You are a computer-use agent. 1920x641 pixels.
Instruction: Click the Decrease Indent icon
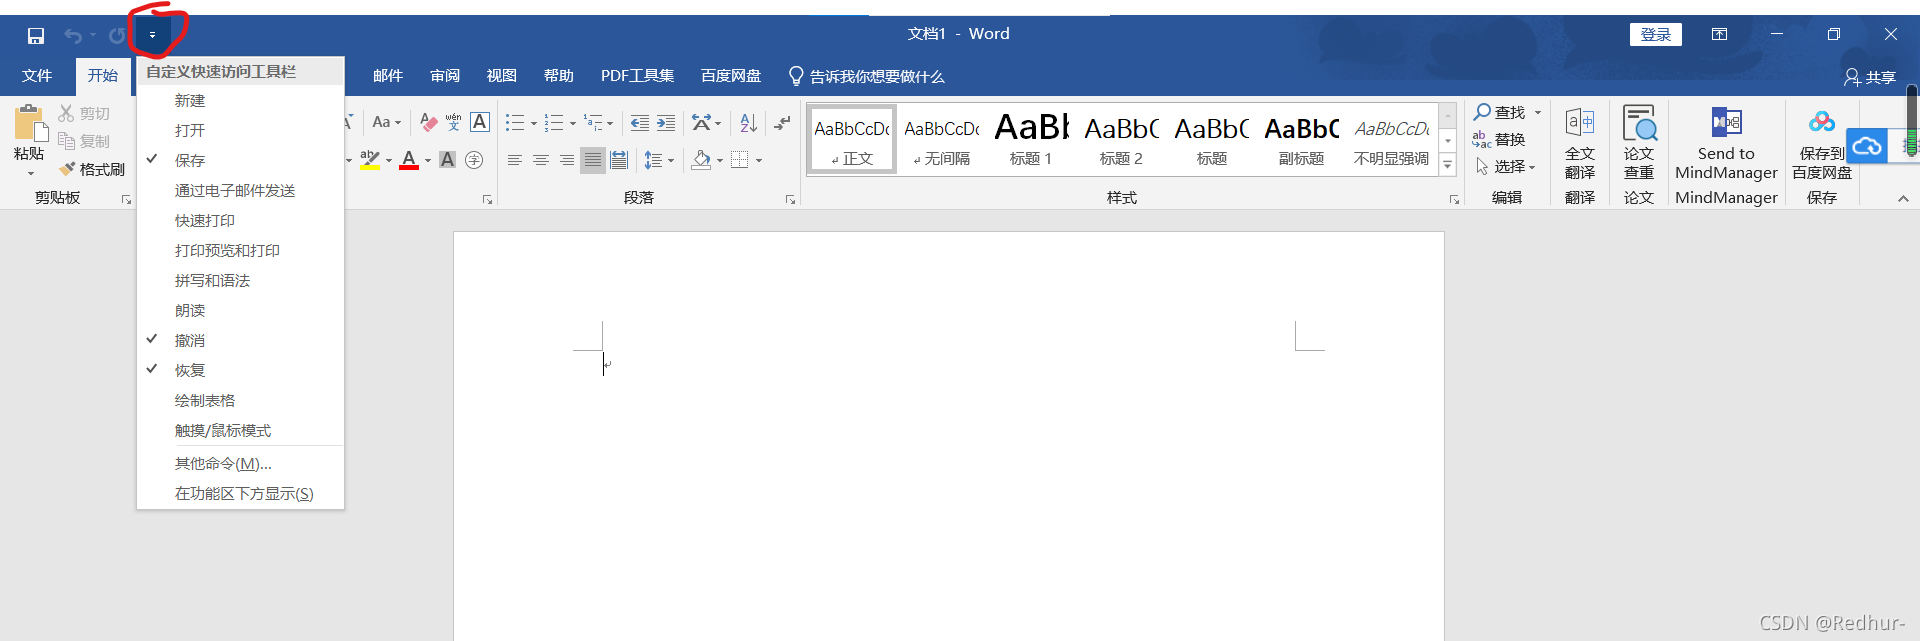click(640, 123)
